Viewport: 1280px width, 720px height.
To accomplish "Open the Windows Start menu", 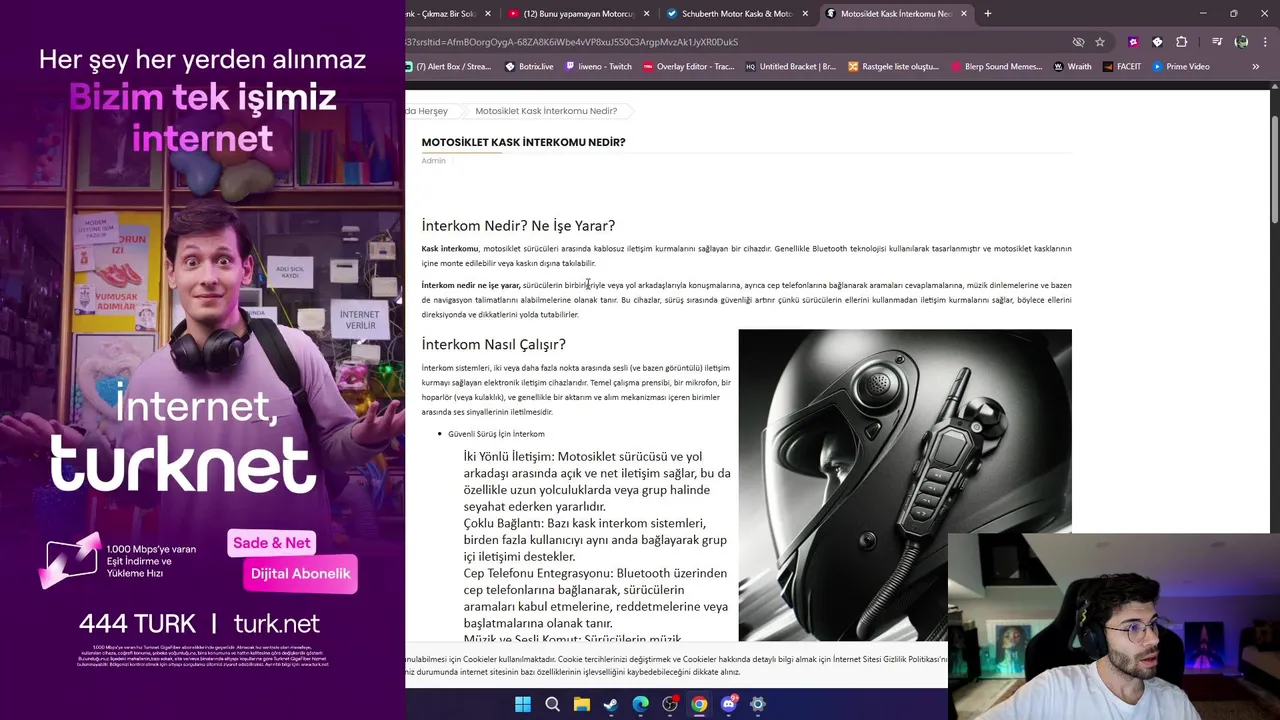I will pyautogui.click(x=523, y=704).
